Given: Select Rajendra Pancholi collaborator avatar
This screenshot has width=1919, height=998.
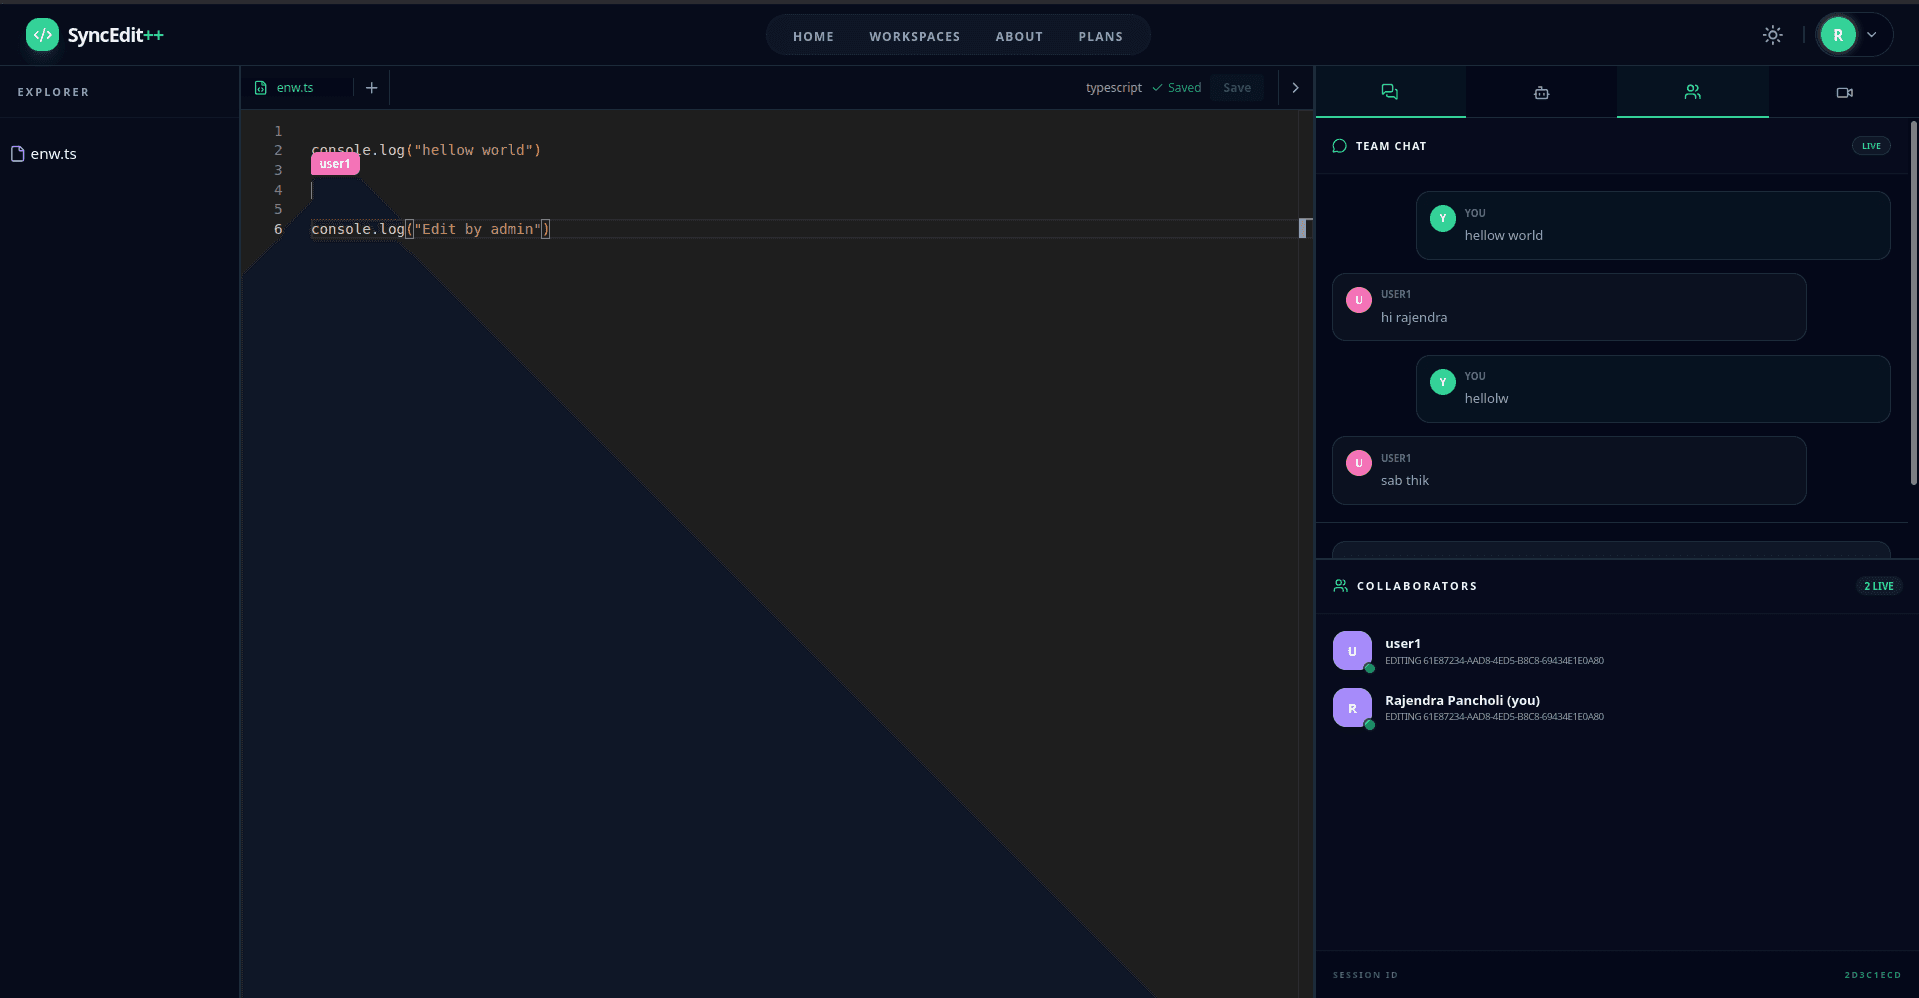Looking at the screenshot, I should pos(1352,708).
